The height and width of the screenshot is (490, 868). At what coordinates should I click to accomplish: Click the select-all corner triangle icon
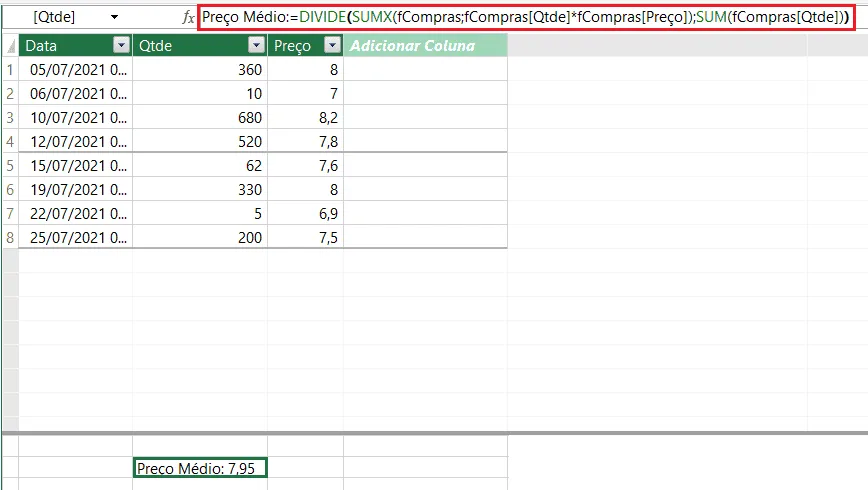click(11, 46)
